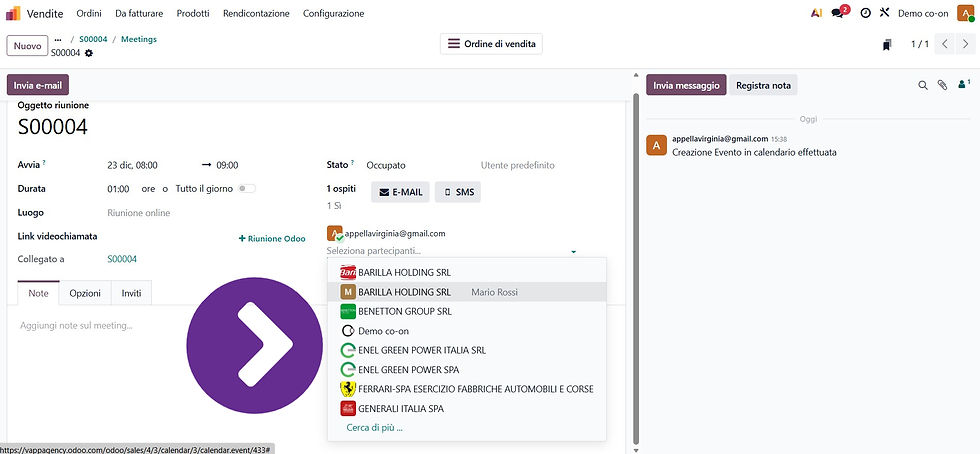Click the S00004 breadcrumb link
The image size is (980, 454).
[x=93, y=39]
